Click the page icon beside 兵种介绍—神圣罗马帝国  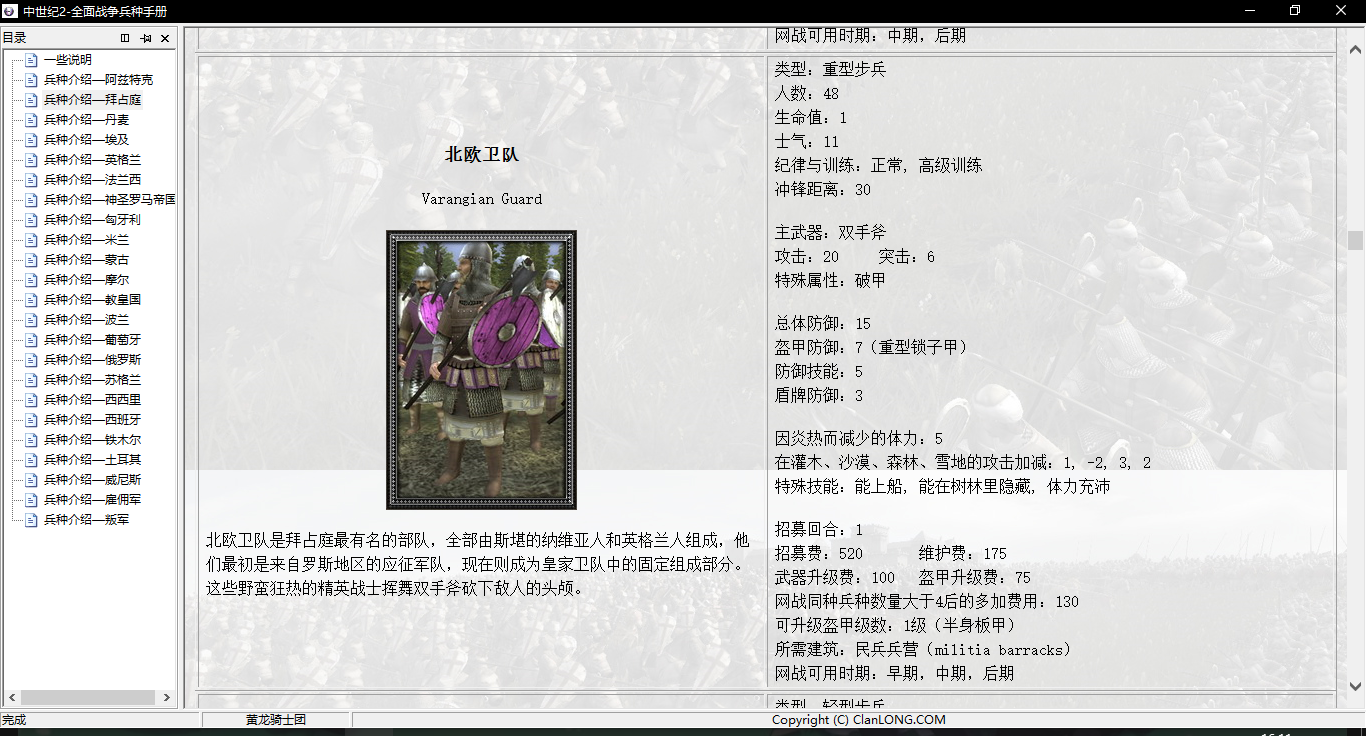tap(32, 200)
